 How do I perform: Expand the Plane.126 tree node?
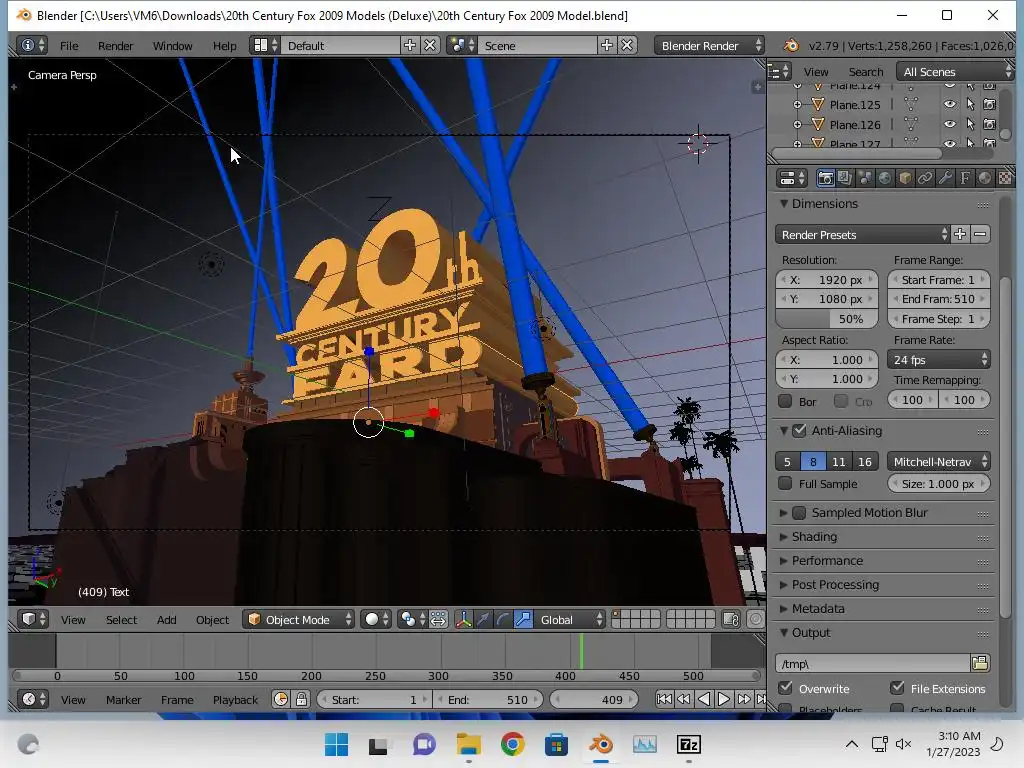pyautogui.click(x=797, y=124)
